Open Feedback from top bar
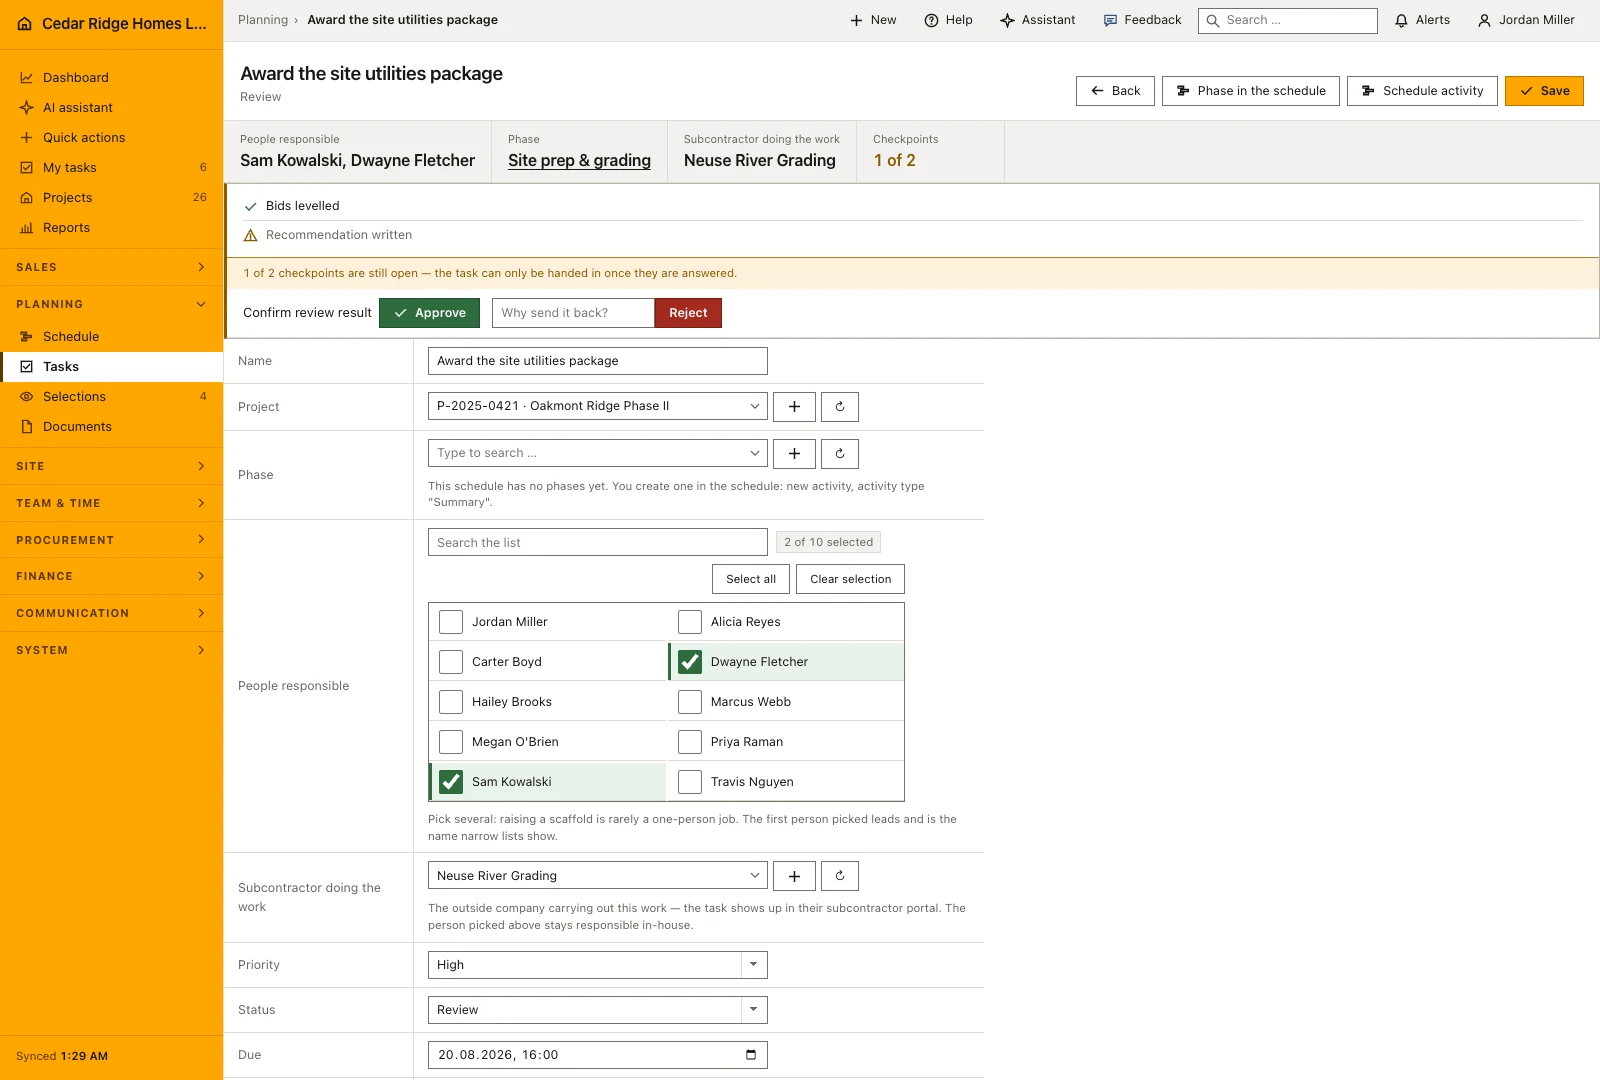The height and width of the screenshot is (1080, 1600). click(1142, 20)
